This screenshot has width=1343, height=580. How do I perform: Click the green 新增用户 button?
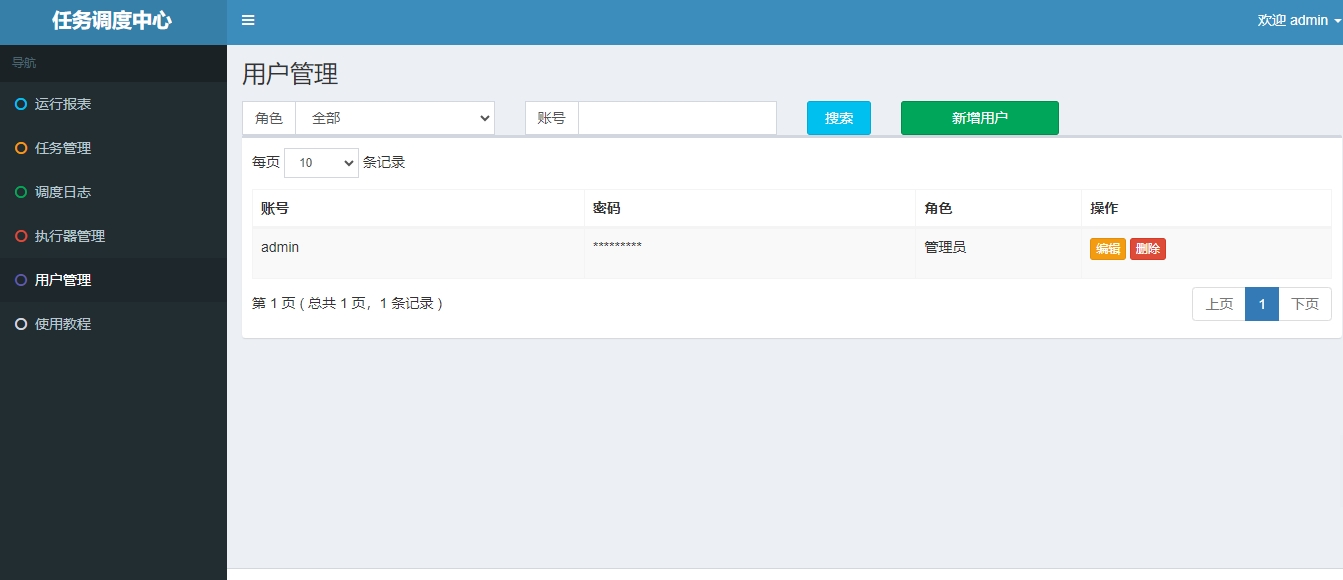pos(979,118)
